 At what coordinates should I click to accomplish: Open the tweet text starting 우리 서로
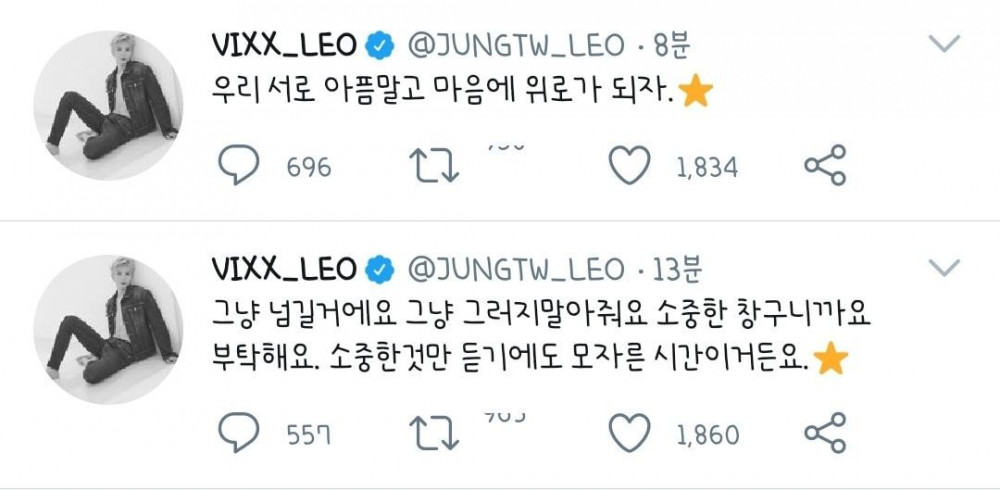coord(462,93)
